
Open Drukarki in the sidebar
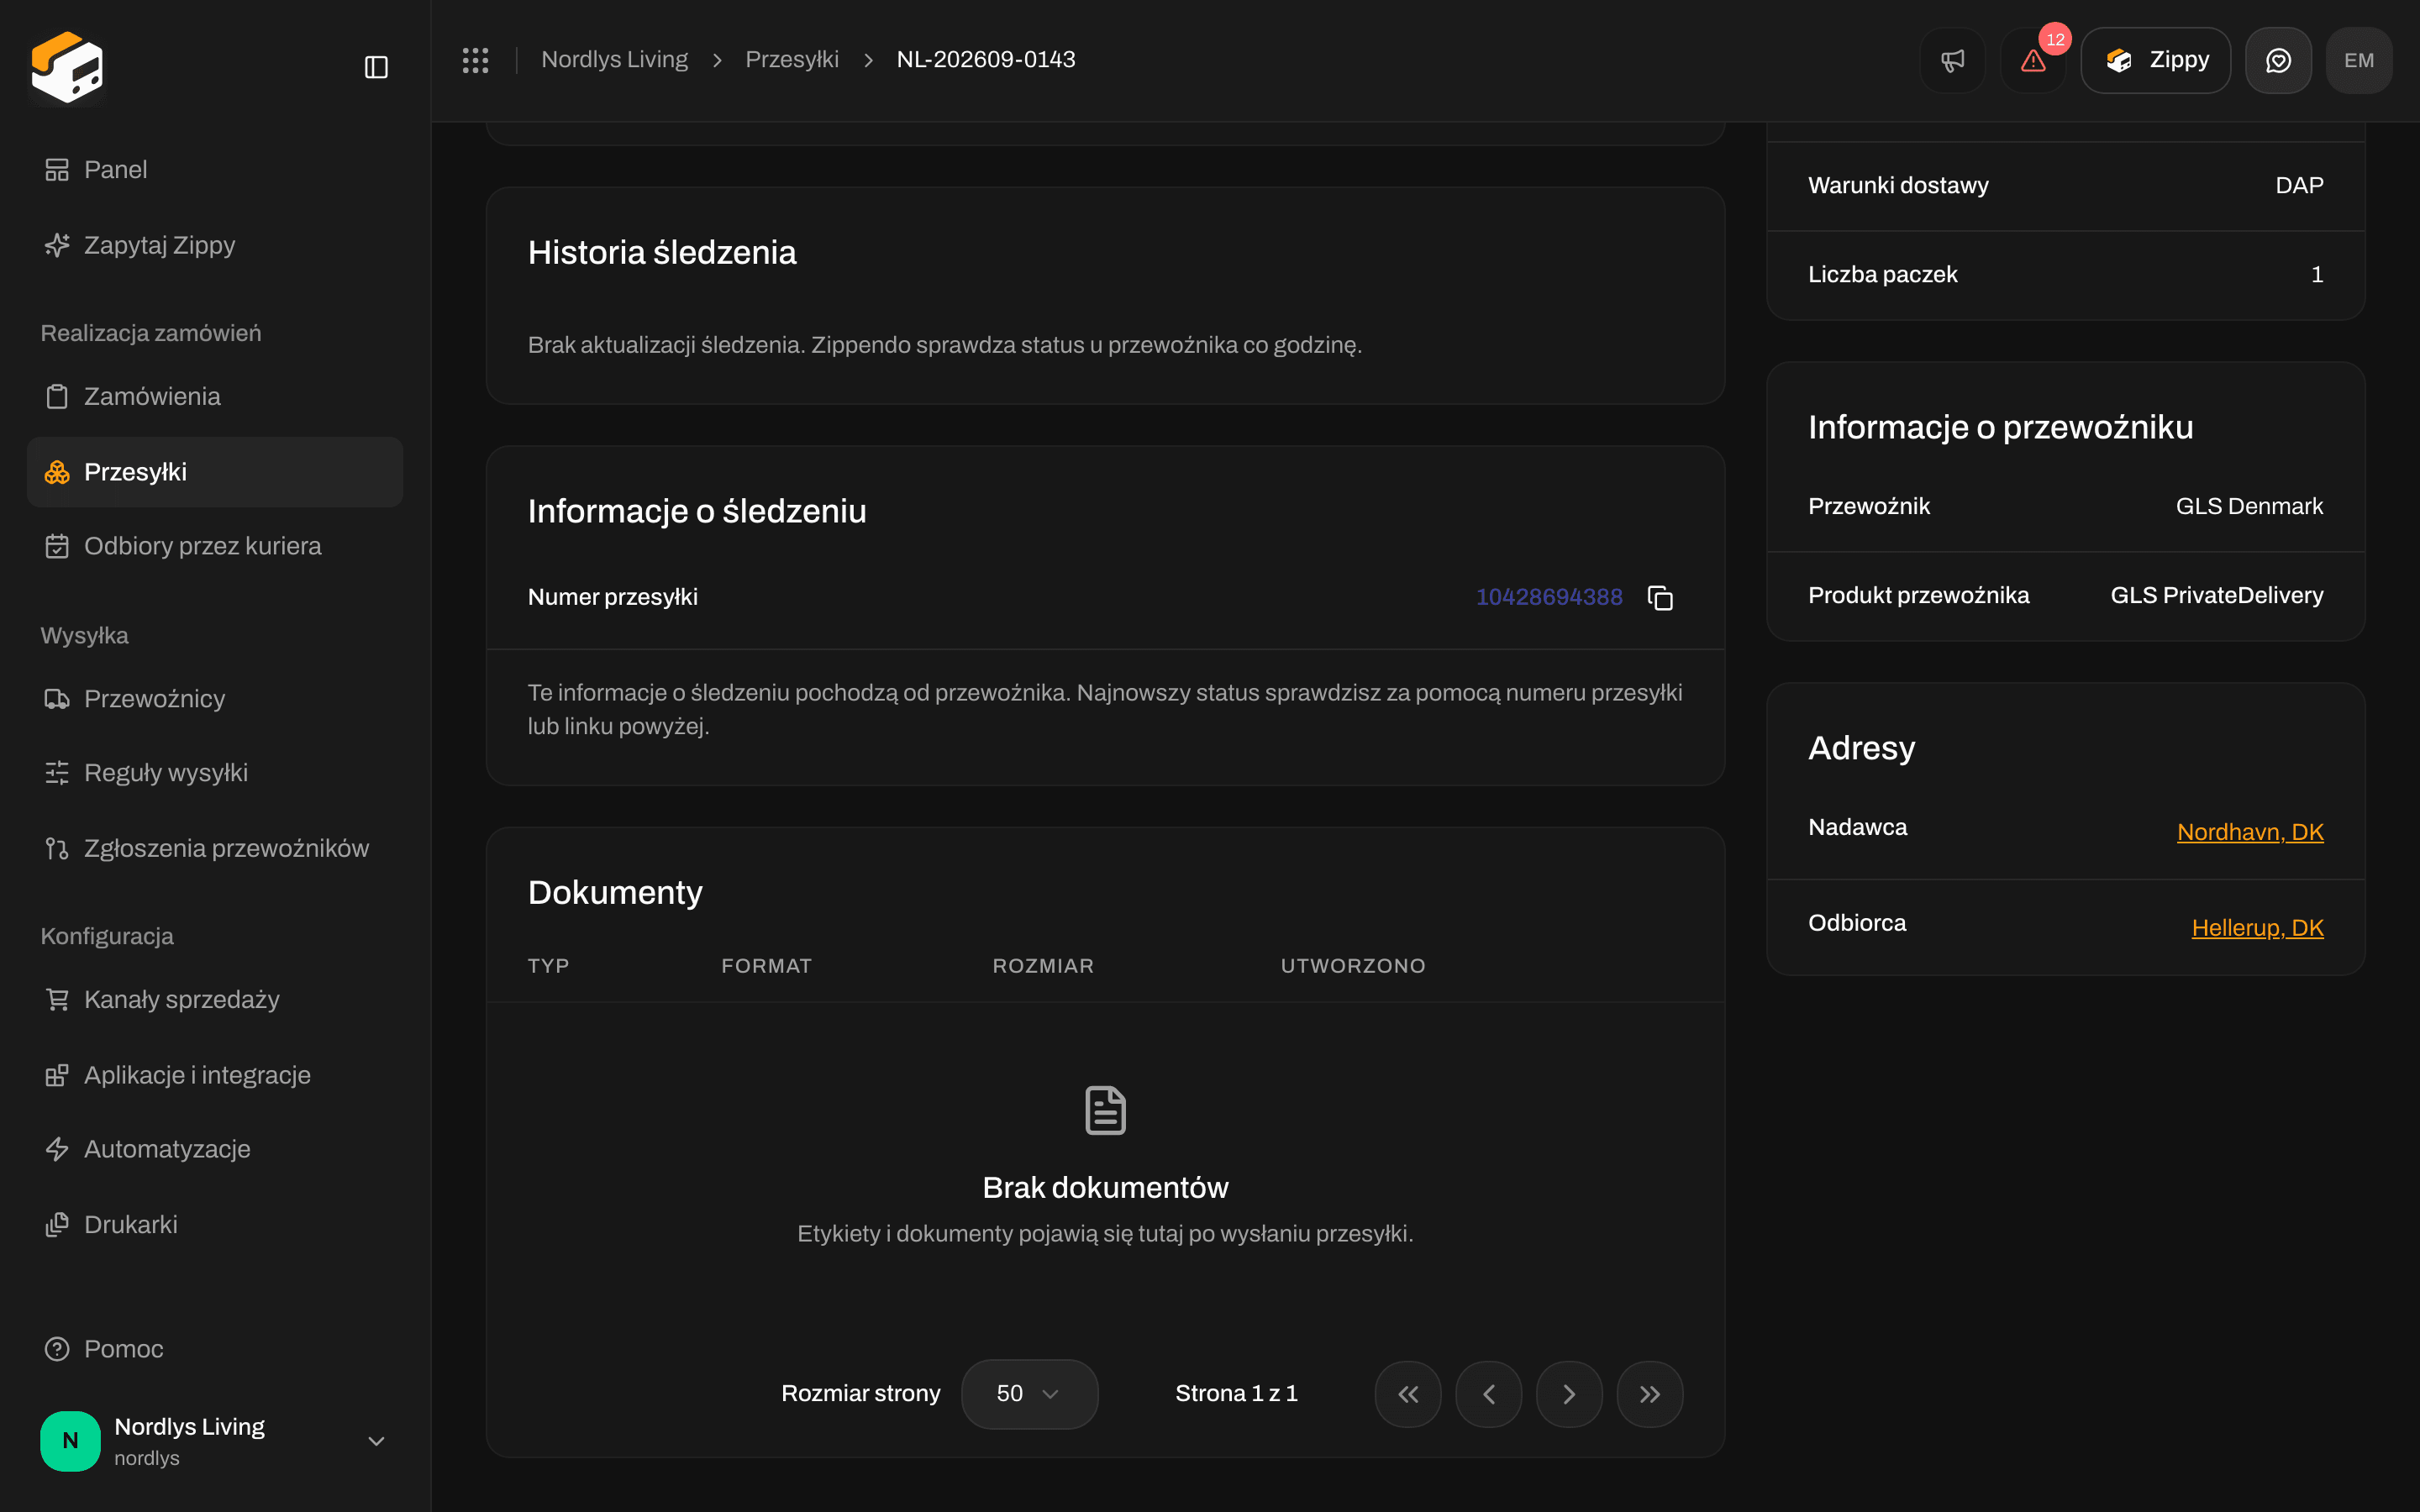(x=215, y=1225)
